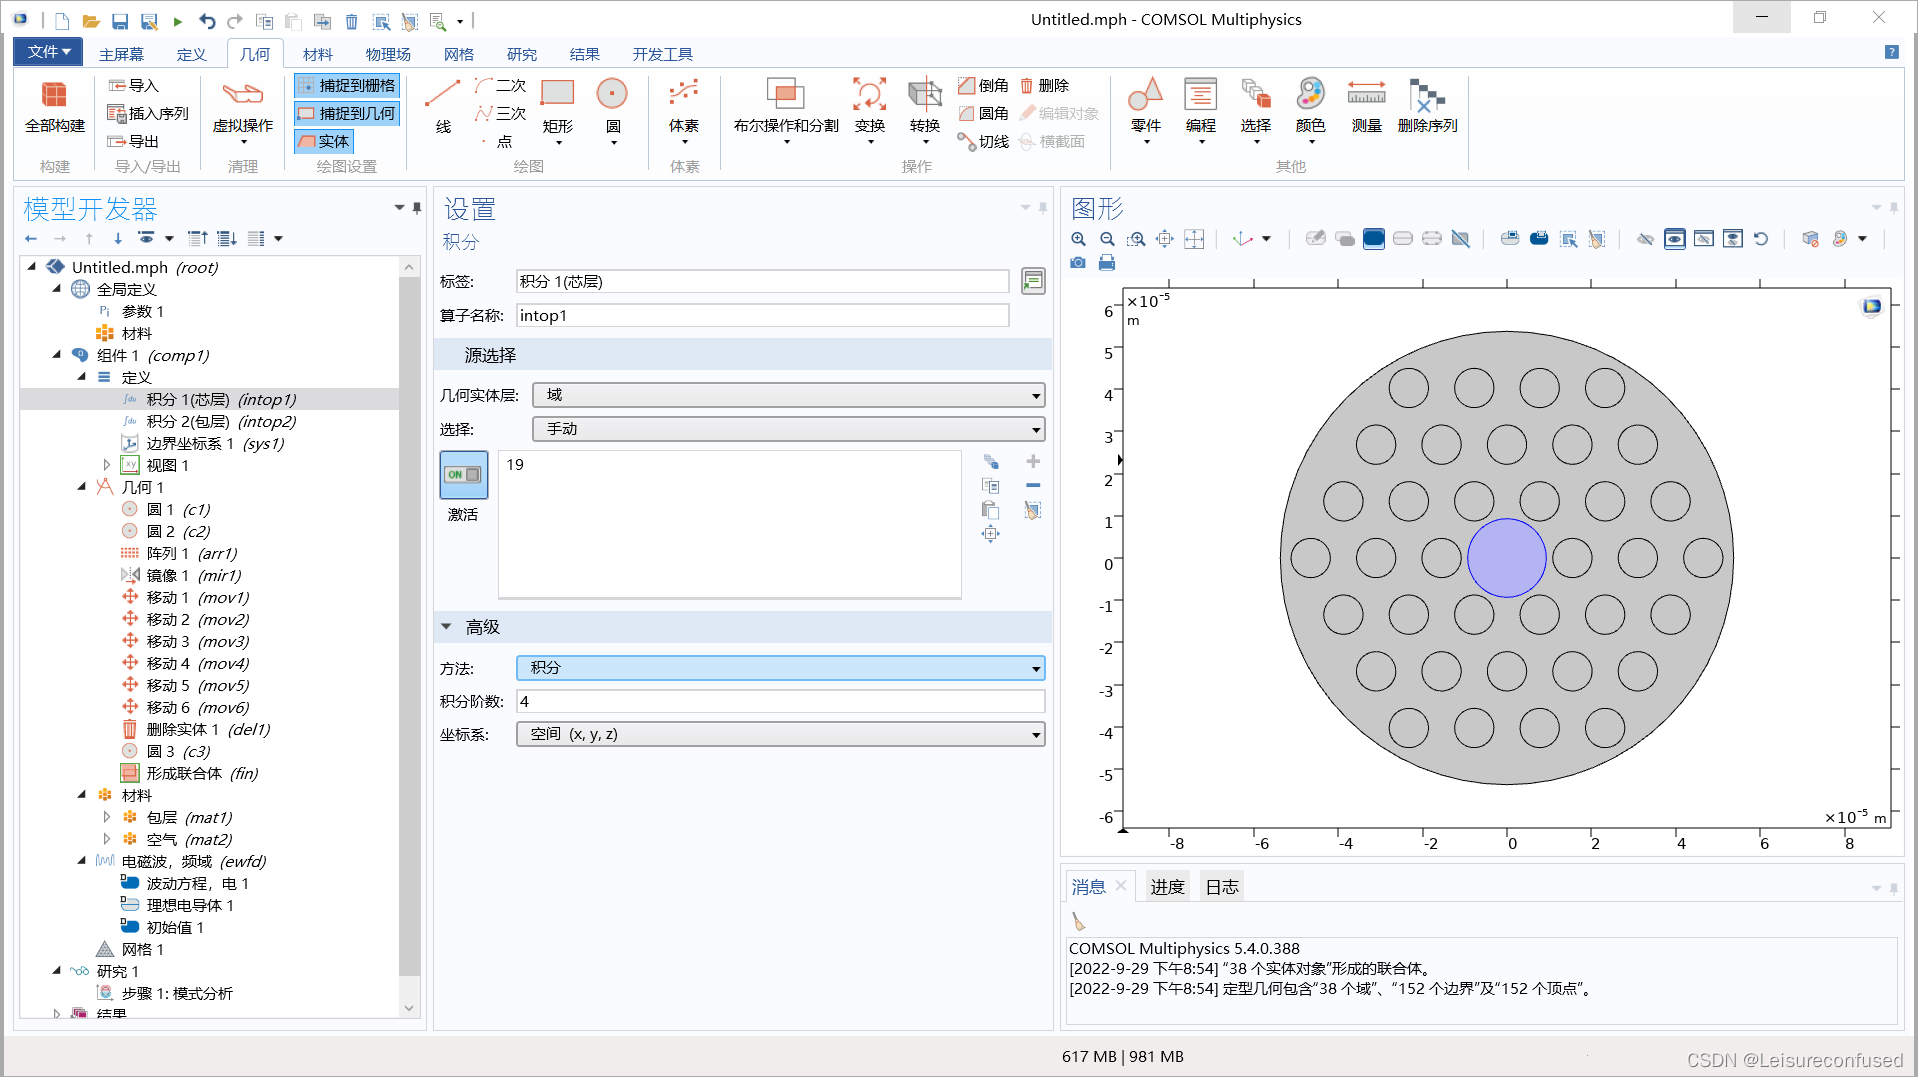Open the 选择 dropdown set to 手动

(788, 429)
